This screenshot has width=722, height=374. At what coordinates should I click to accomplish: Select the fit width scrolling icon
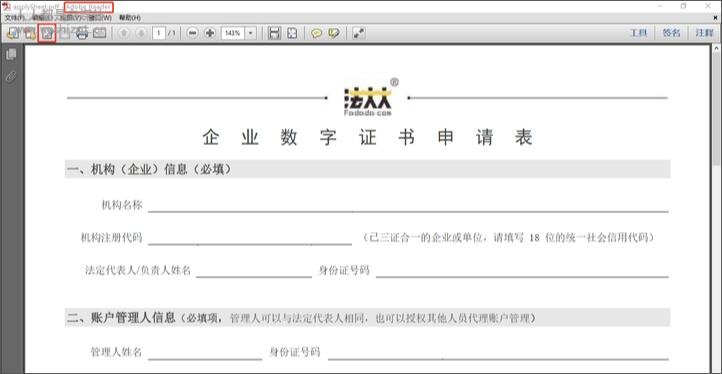[275, 33]
